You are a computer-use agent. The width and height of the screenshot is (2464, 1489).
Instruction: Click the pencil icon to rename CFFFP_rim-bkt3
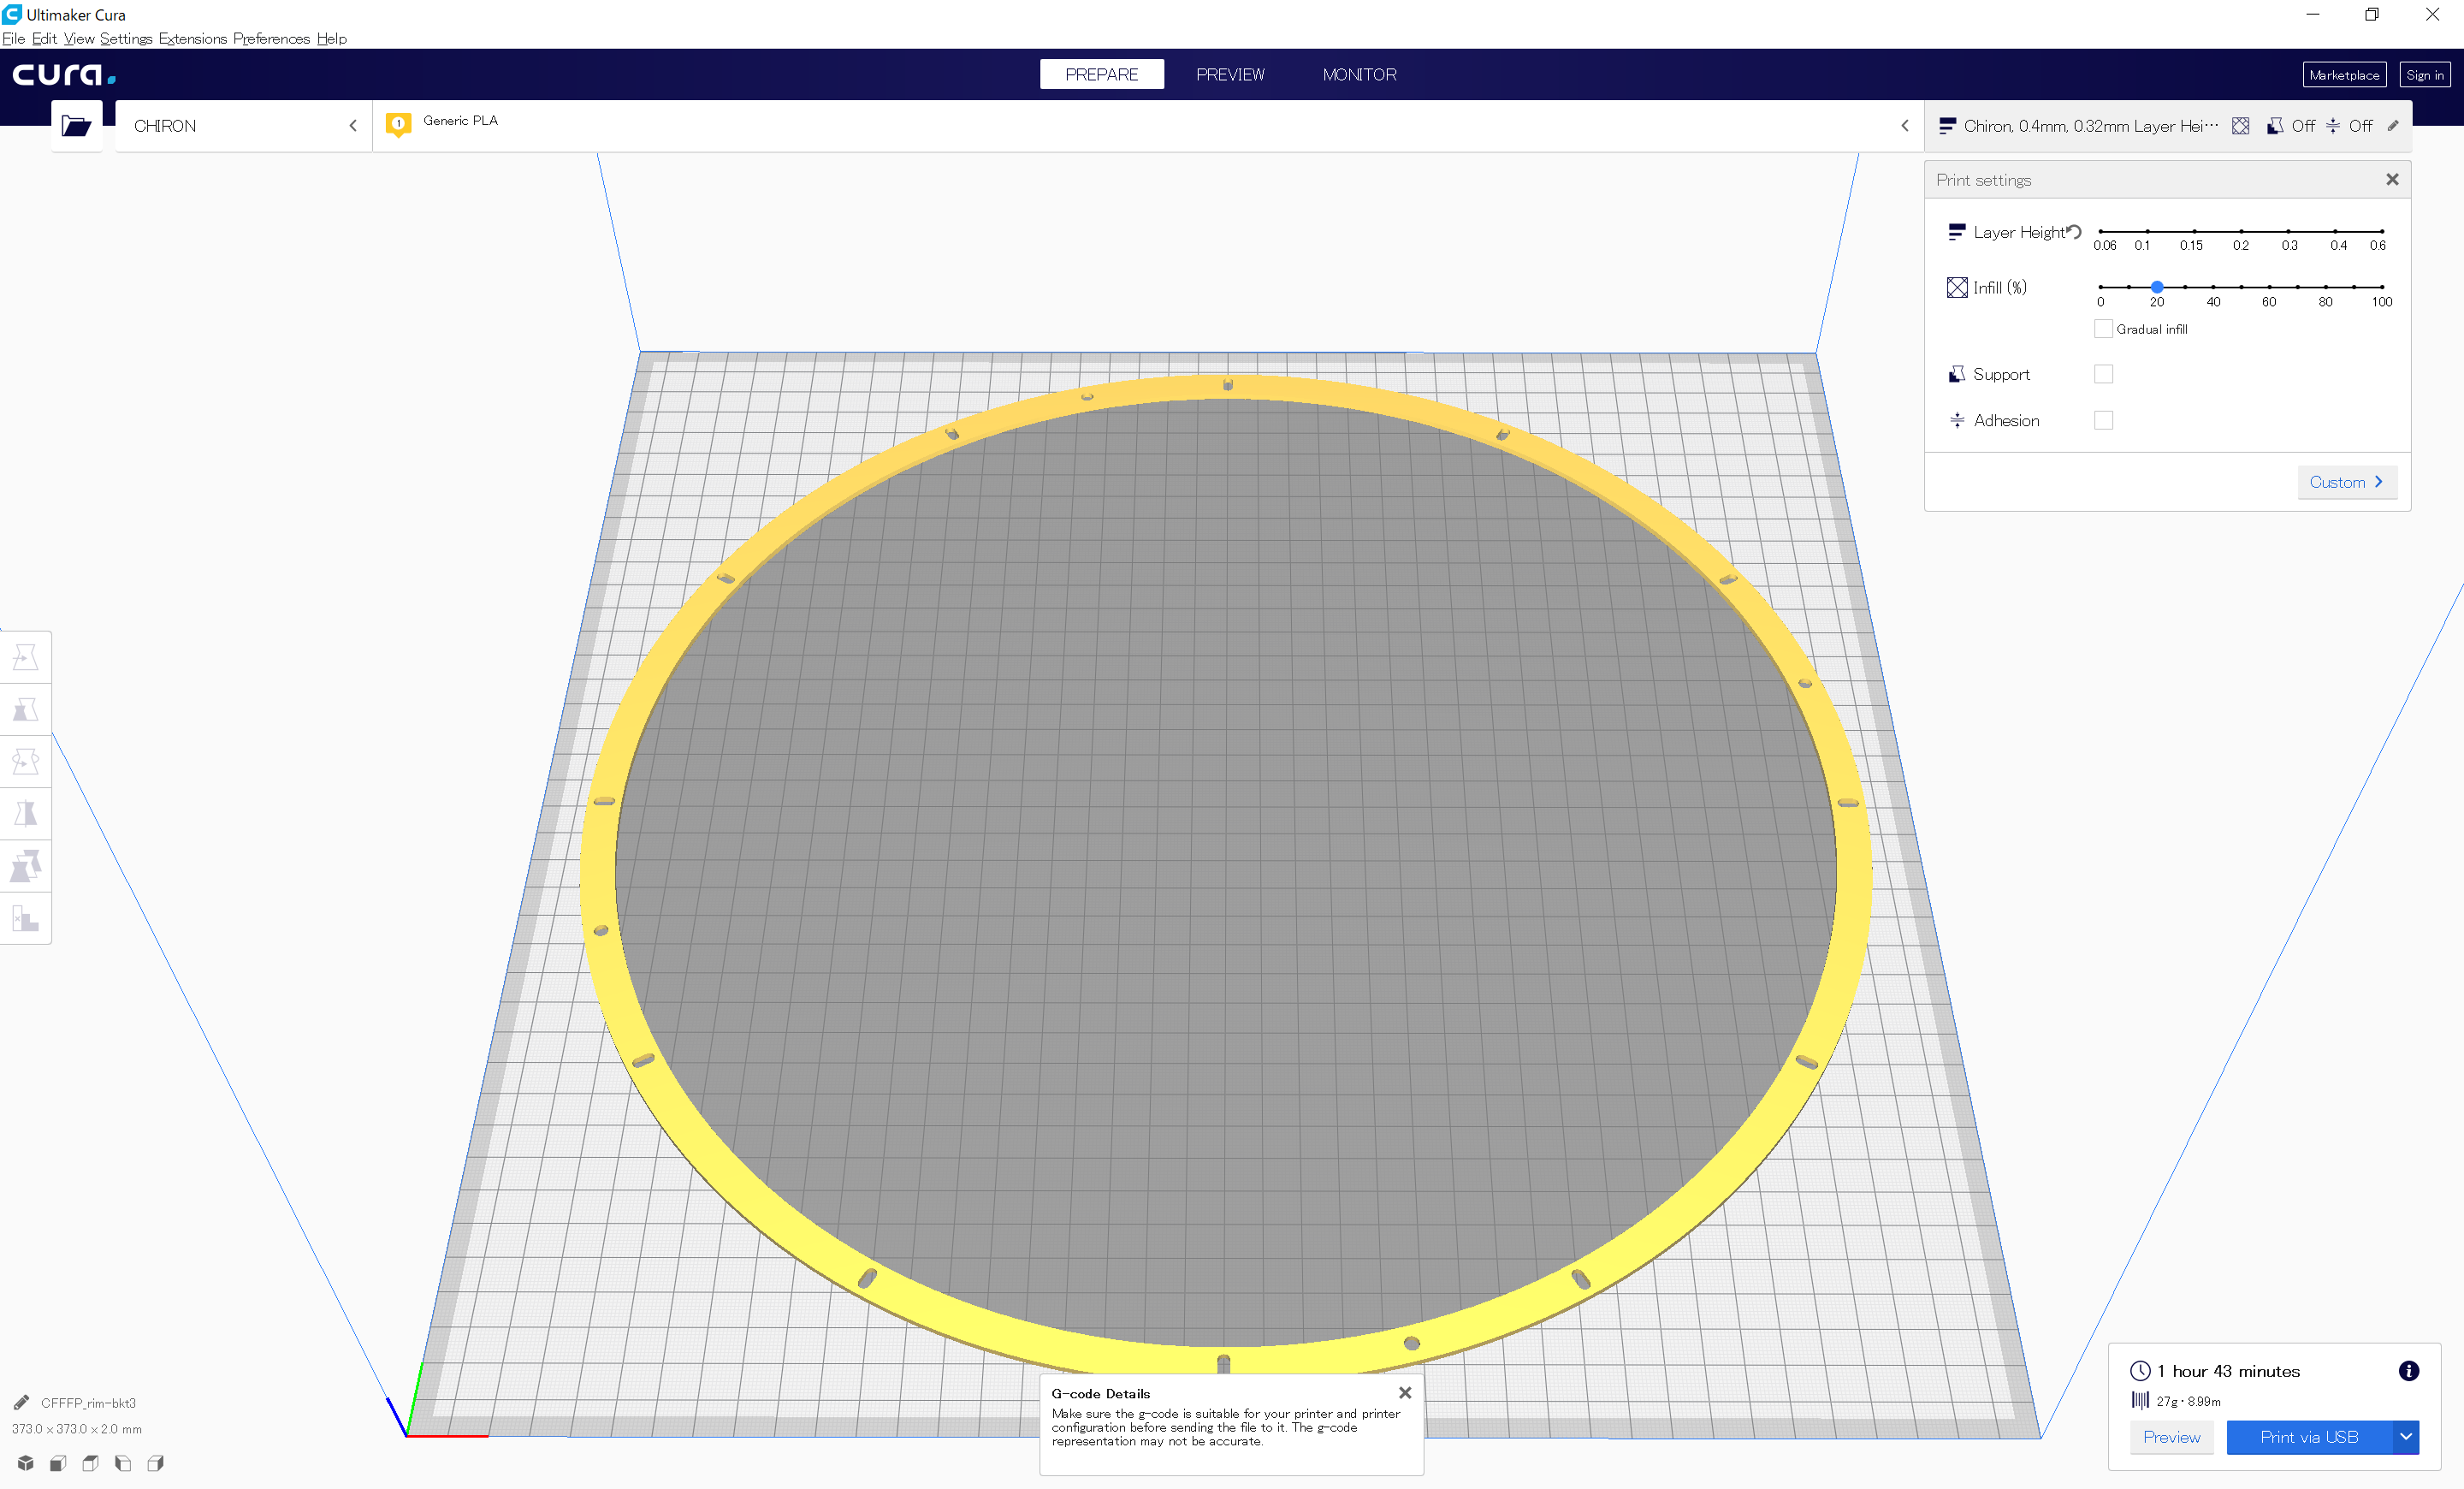pyautogui.click(x=21, y=1402)
